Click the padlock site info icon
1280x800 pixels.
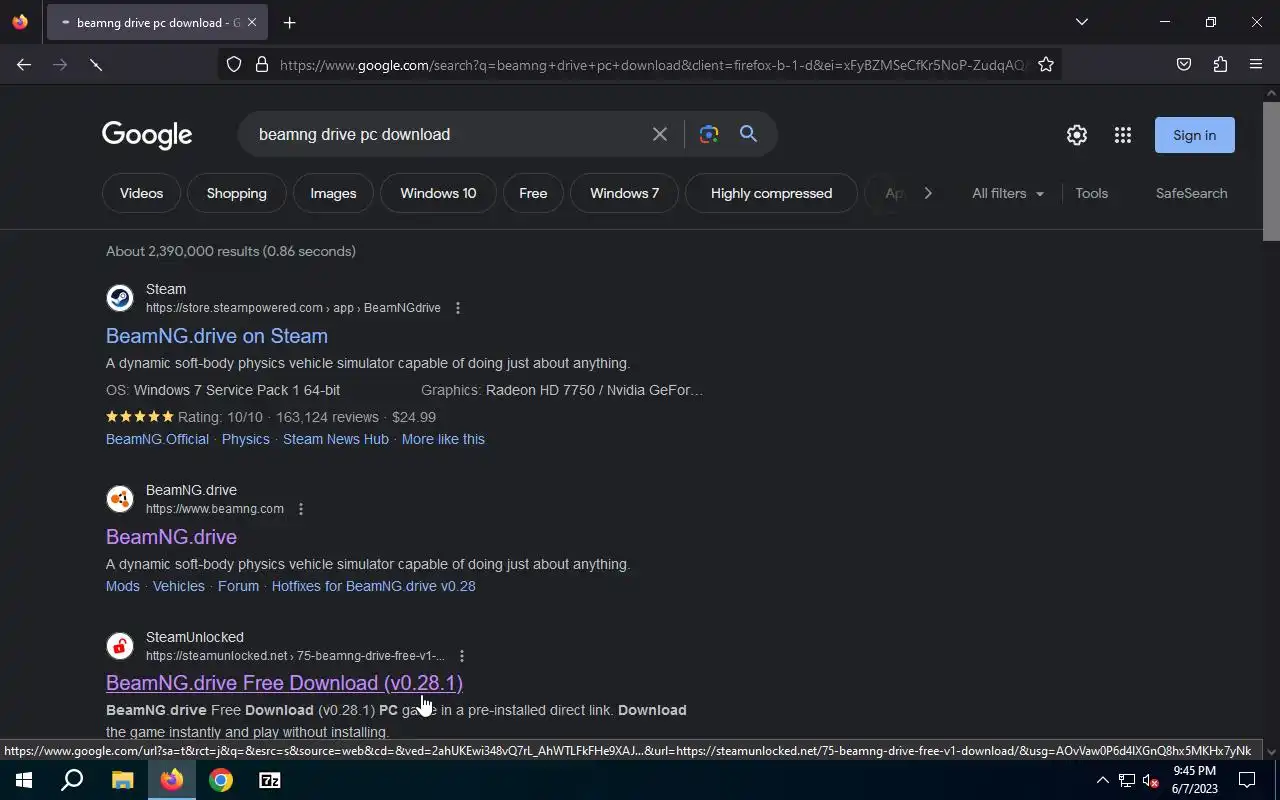tap(262, 64)
